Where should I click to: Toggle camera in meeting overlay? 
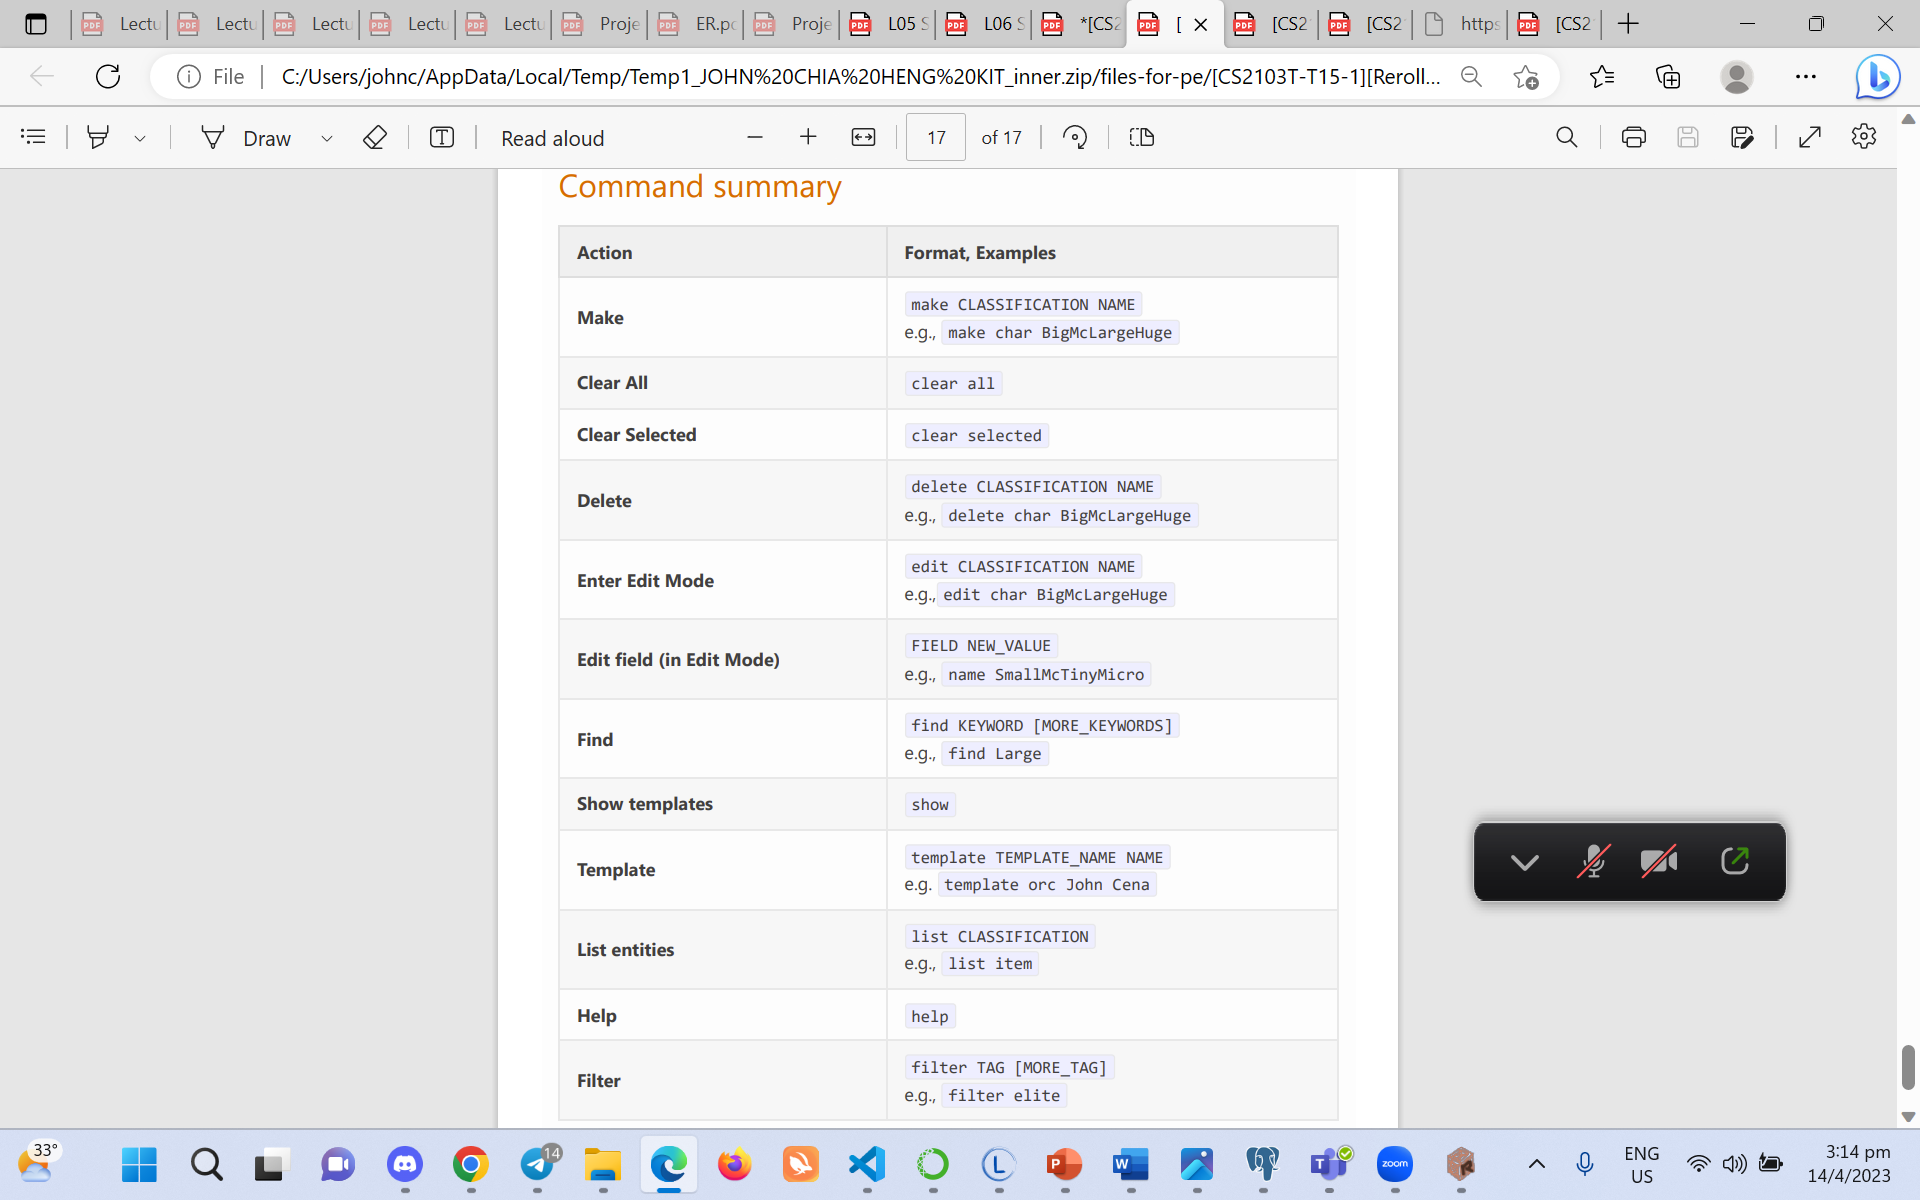tap(1659, 861)
